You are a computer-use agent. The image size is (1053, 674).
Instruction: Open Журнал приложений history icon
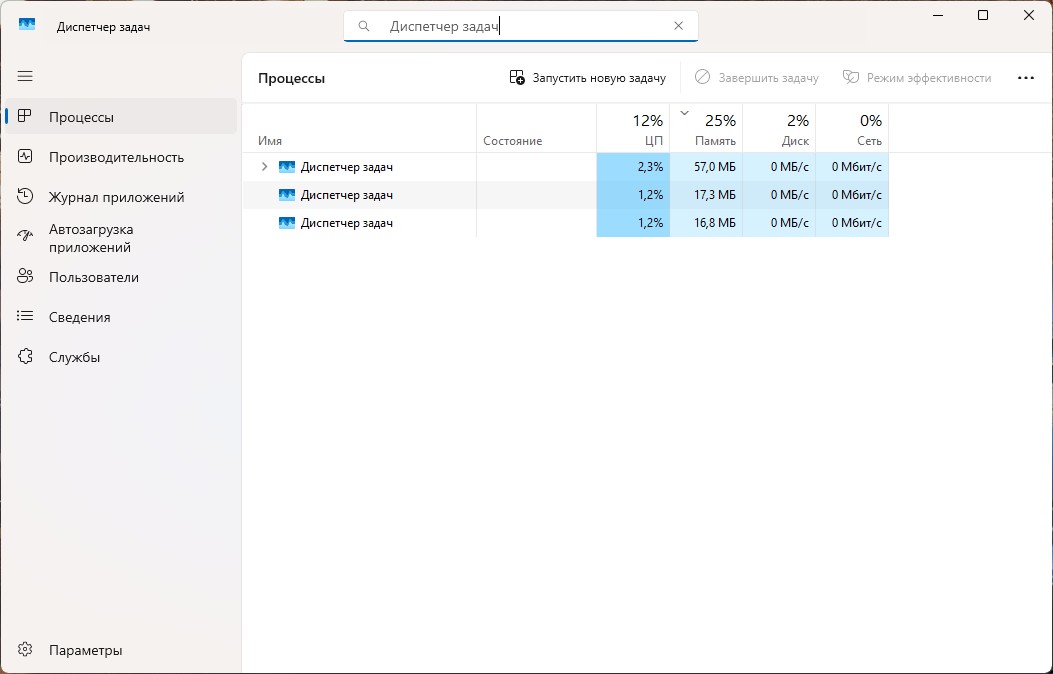coord(25,197)
